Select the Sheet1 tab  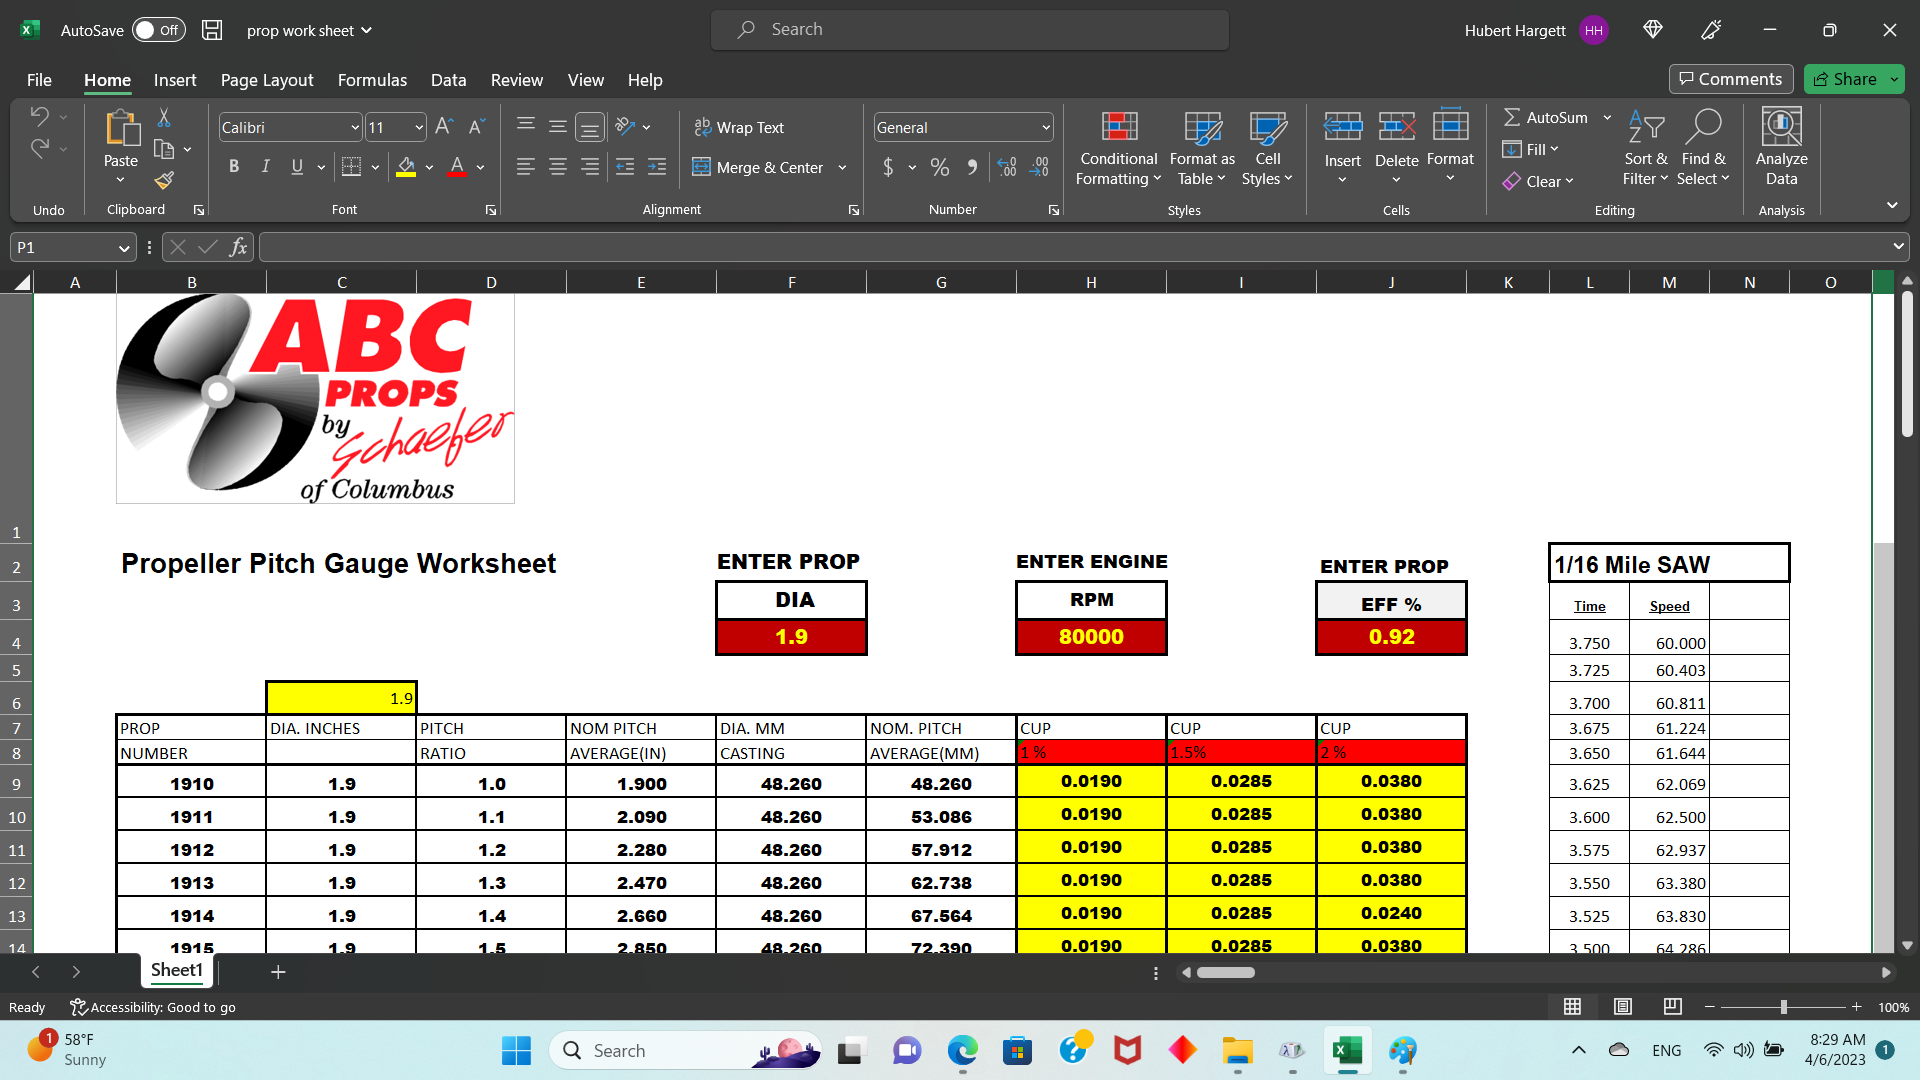coord(176,970)
